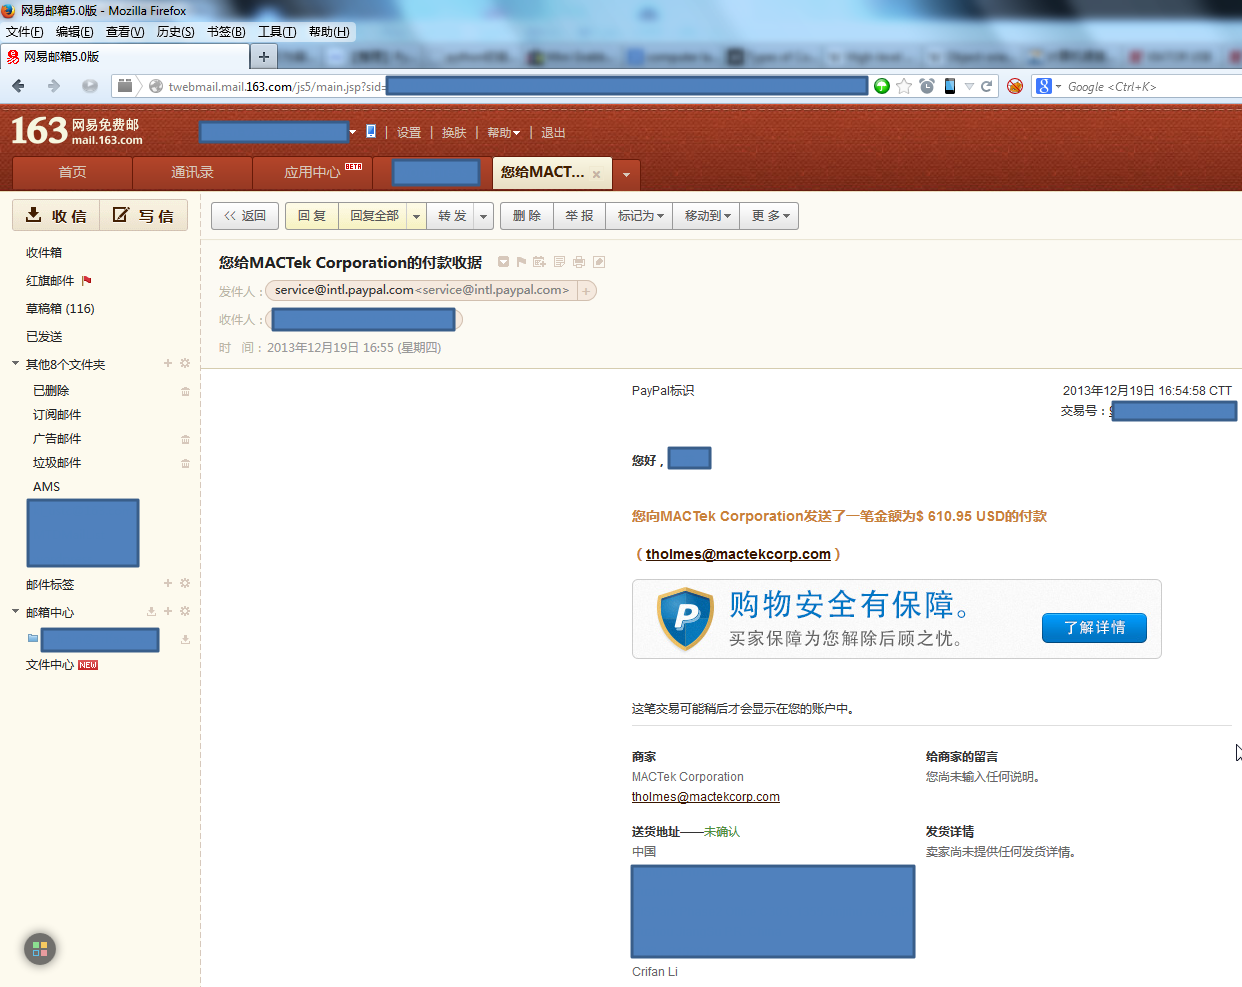Add sender to contacts with plus button

(586, 291)
